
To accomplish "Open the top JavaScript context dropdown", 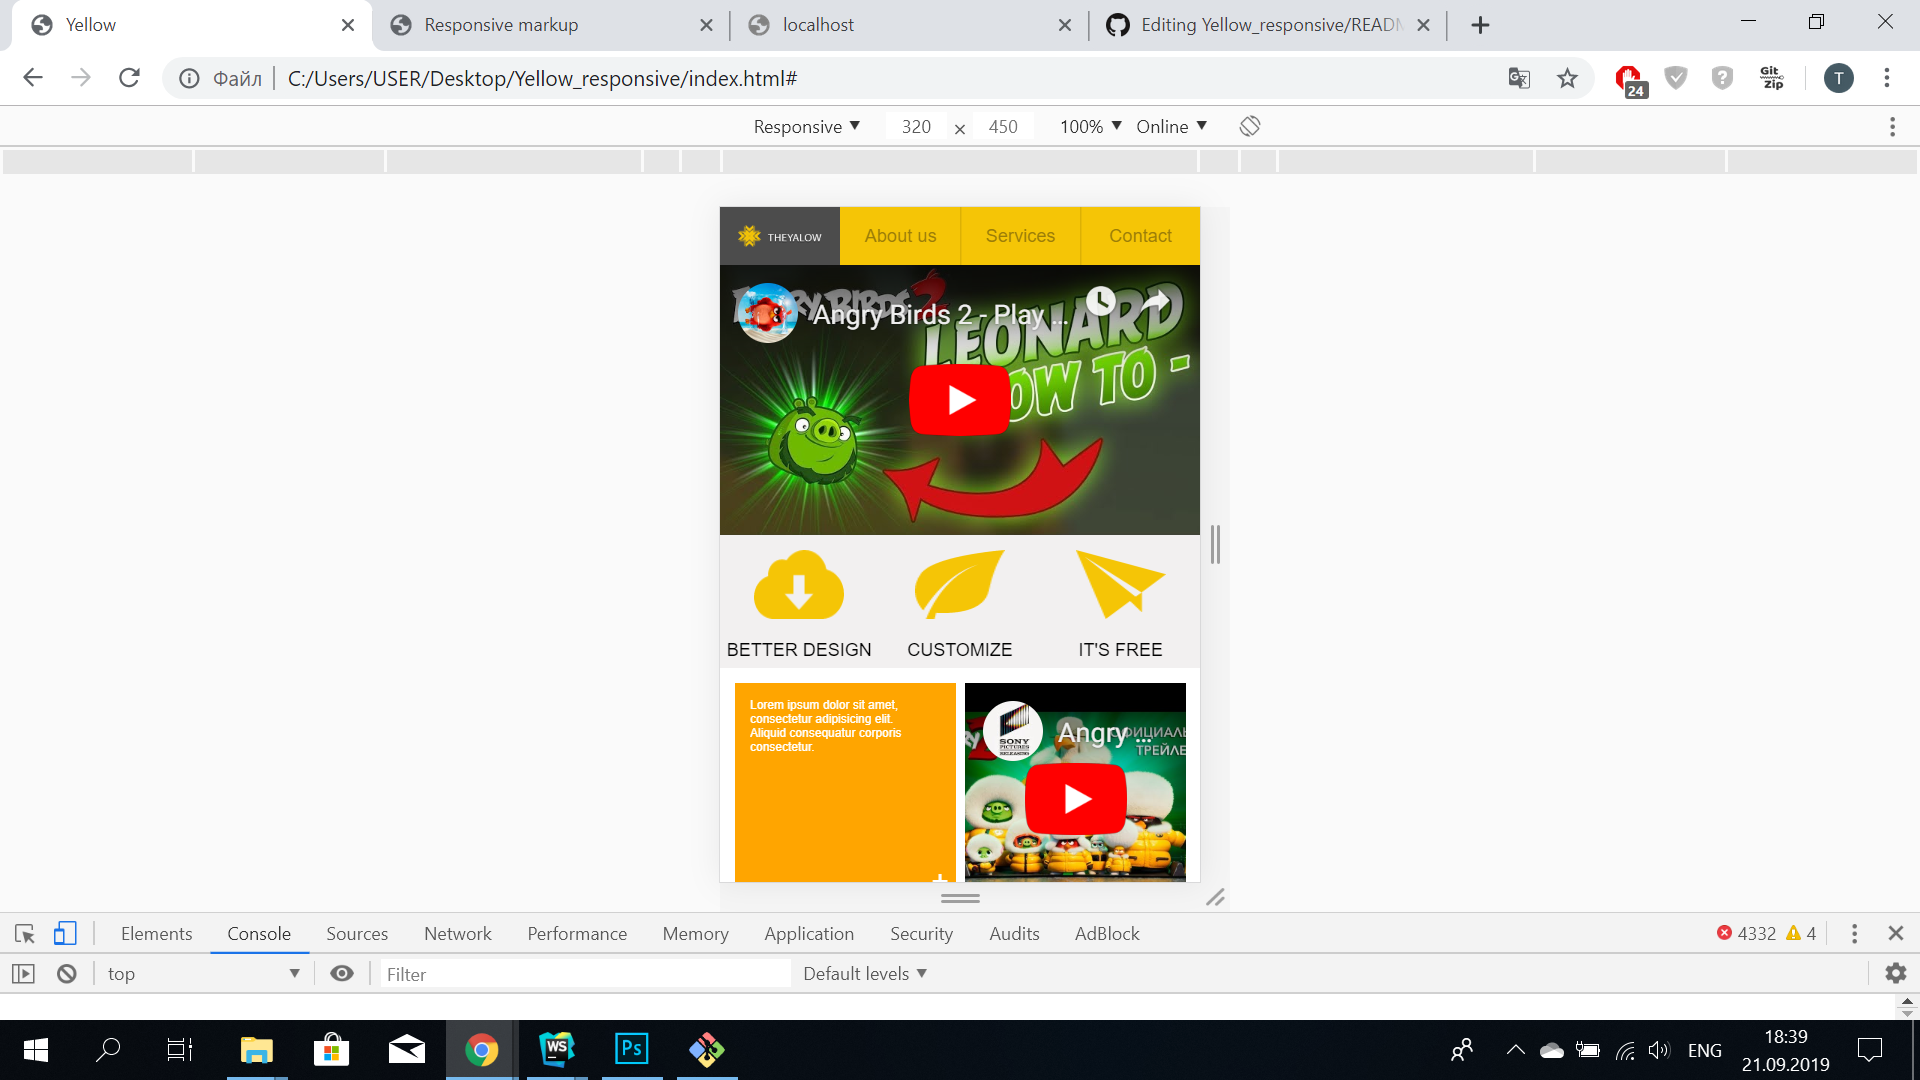I will click(204, 973).
